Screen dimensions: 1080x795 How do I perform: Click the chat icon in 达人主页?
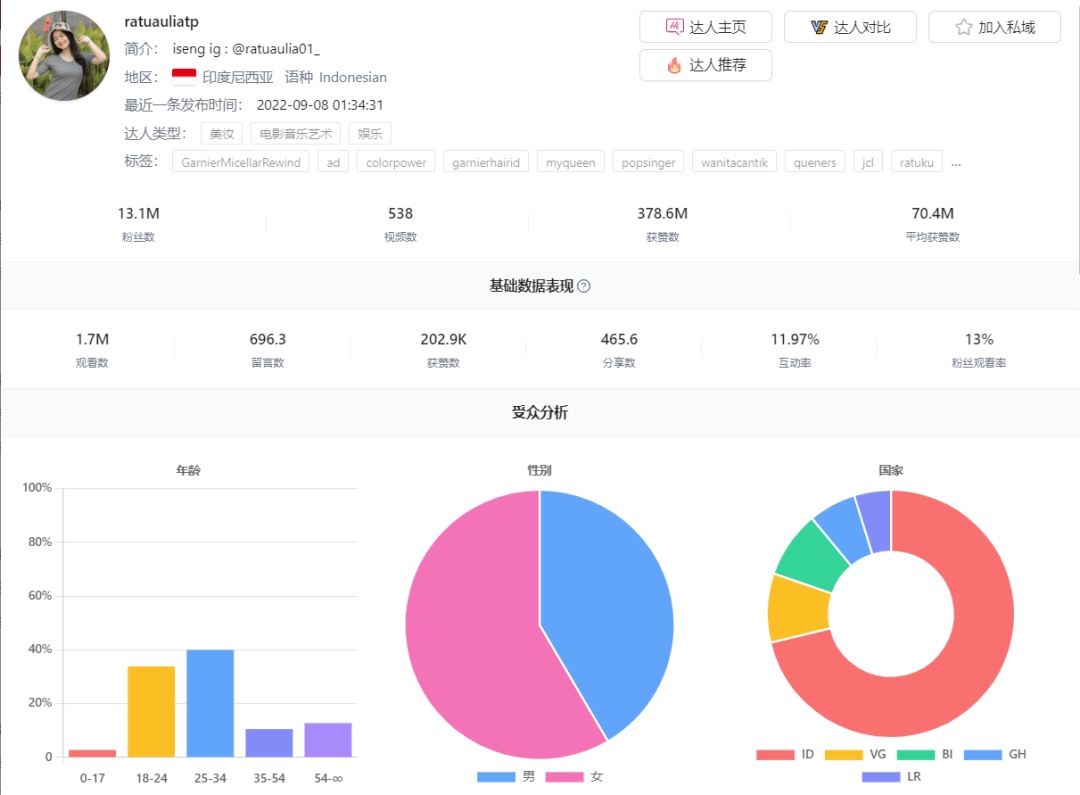click(x=674, y=27)
